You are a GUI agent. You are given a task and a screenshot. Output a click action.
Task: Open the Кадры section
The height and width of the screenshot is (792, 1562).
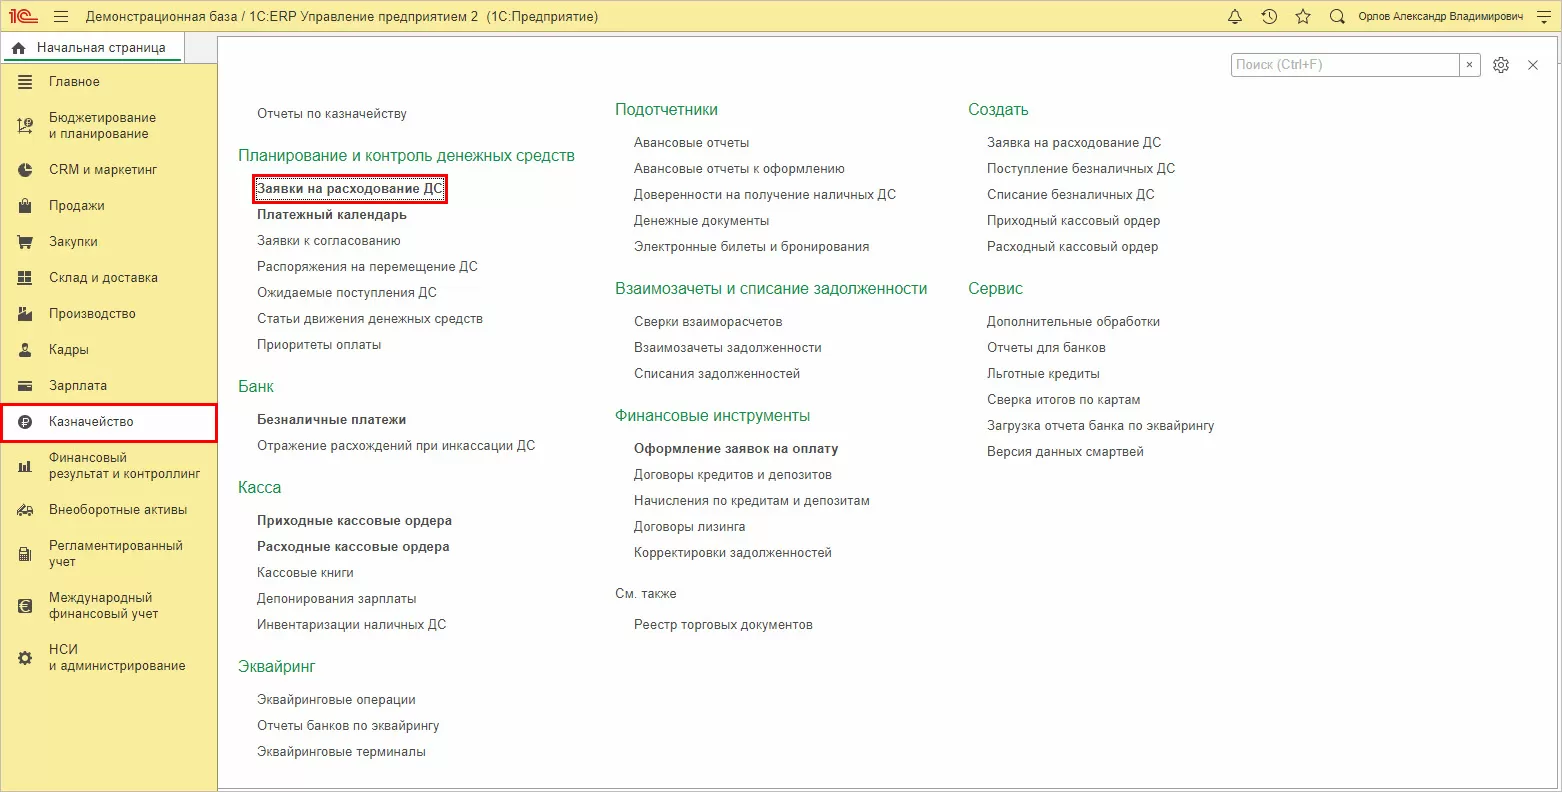(x=109, y=350)
